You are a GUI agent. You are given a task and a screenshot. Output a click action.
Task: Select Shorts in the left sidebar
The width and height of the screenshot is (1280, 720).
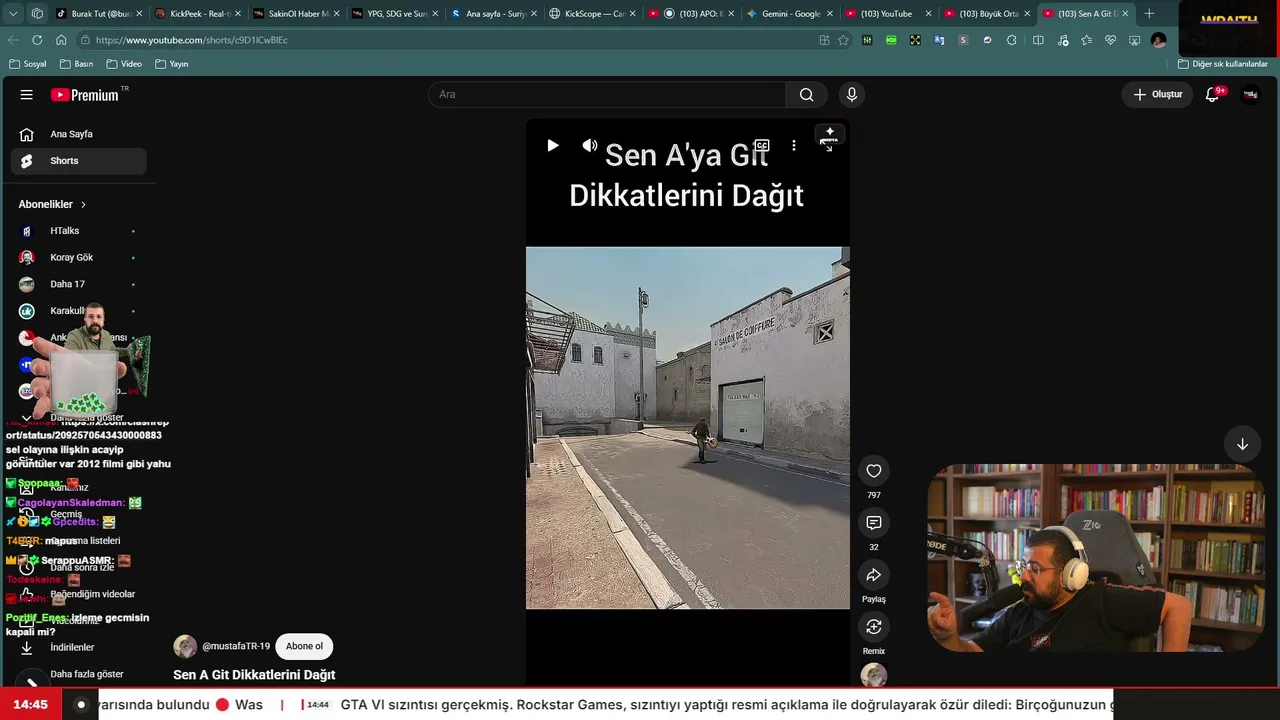[78, 161]
